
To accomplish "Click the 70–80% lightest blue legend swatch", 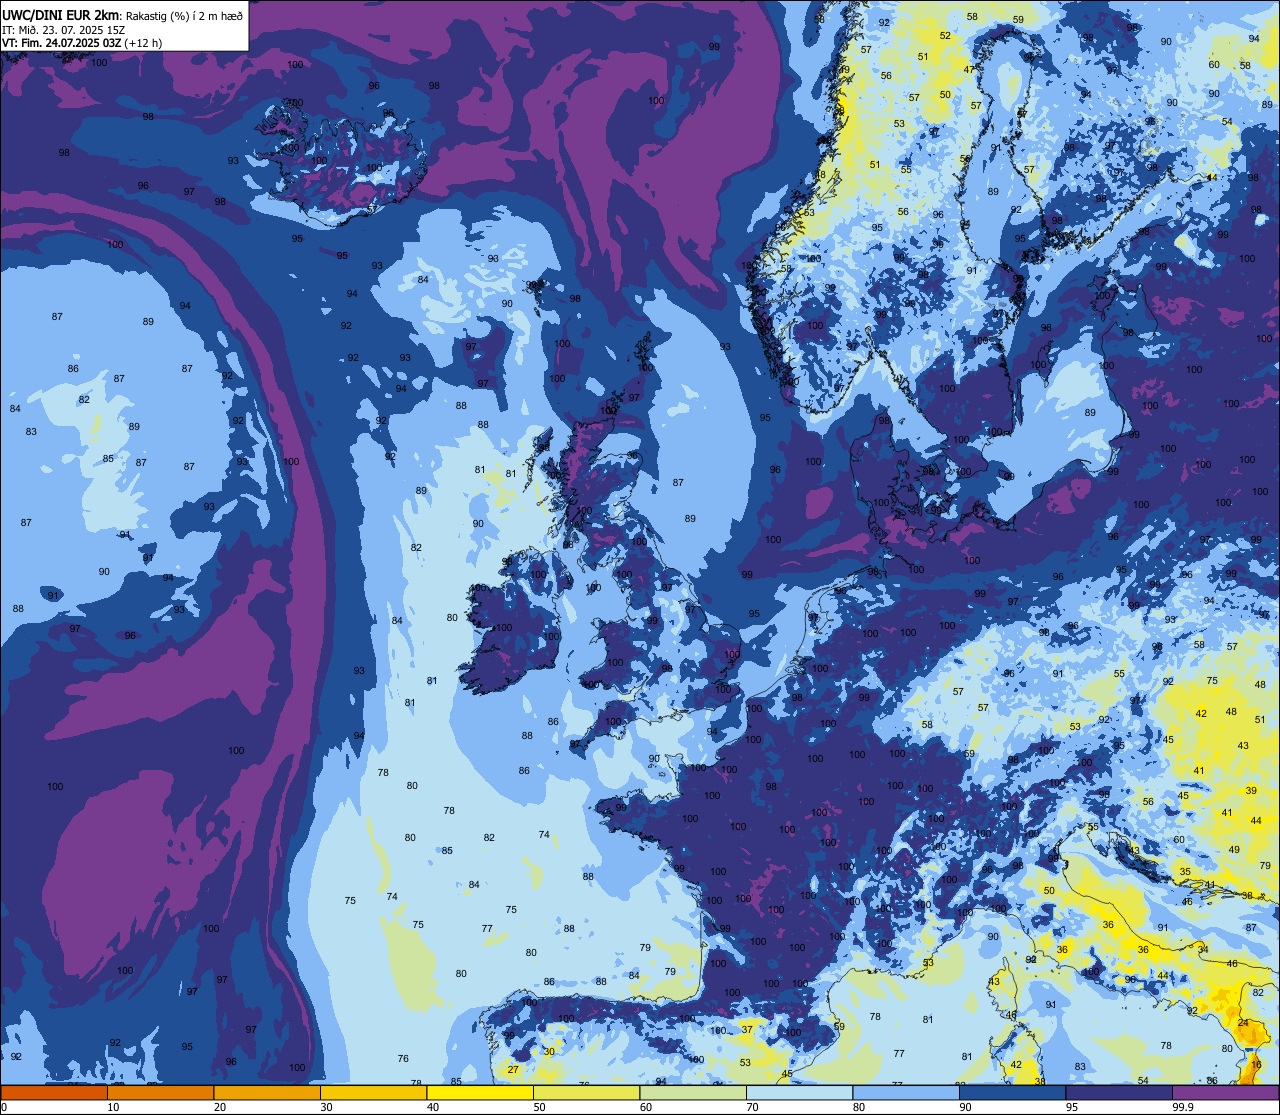I will tap(799, 1093).
